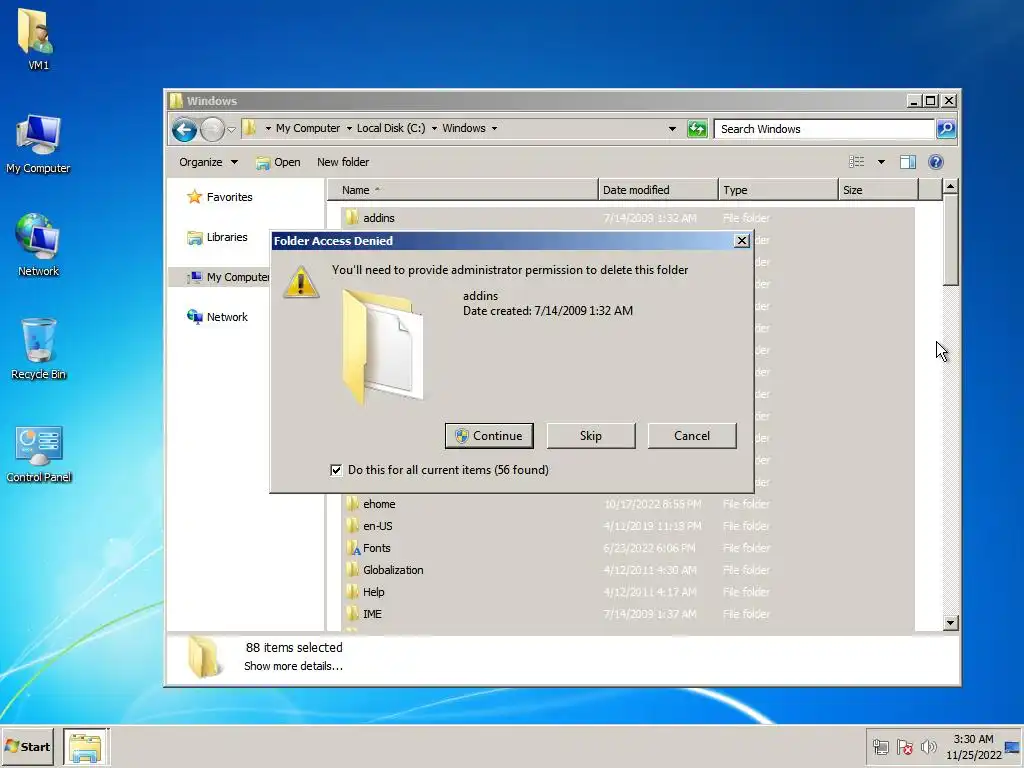The height and width of the screenshot is (768, 1024).
Task: Click Continue to grant administrator permission
Action: (x=489, y=436)
